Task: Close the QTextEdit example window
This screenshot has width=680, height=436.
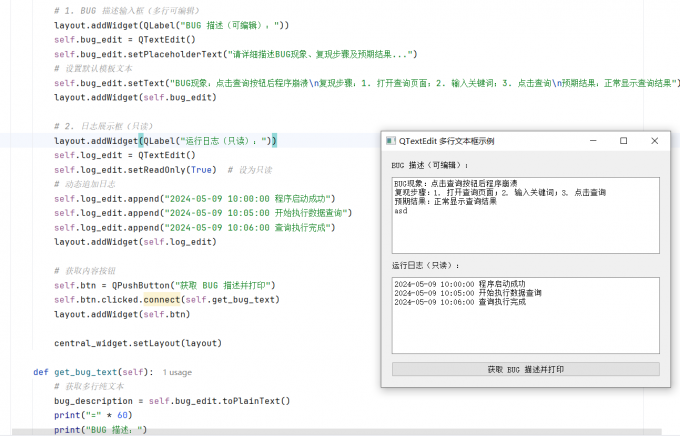Action: tap(654, 141)
